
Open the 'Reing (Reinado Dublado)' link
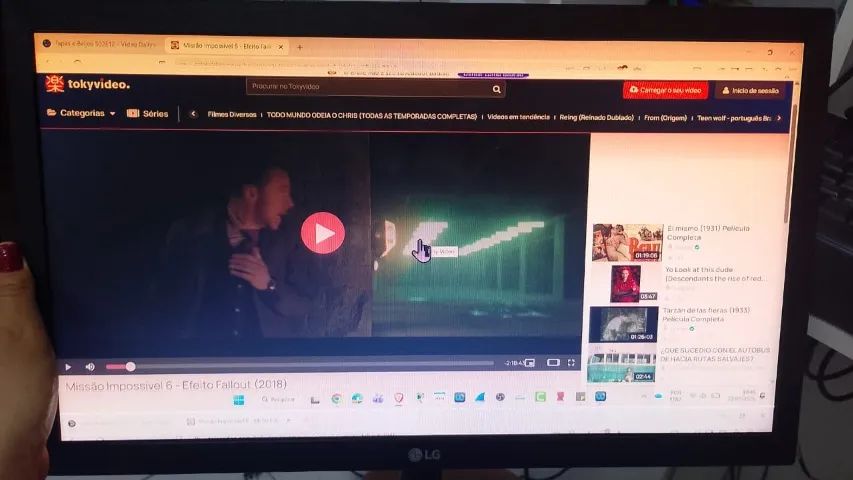coord(596,118)
